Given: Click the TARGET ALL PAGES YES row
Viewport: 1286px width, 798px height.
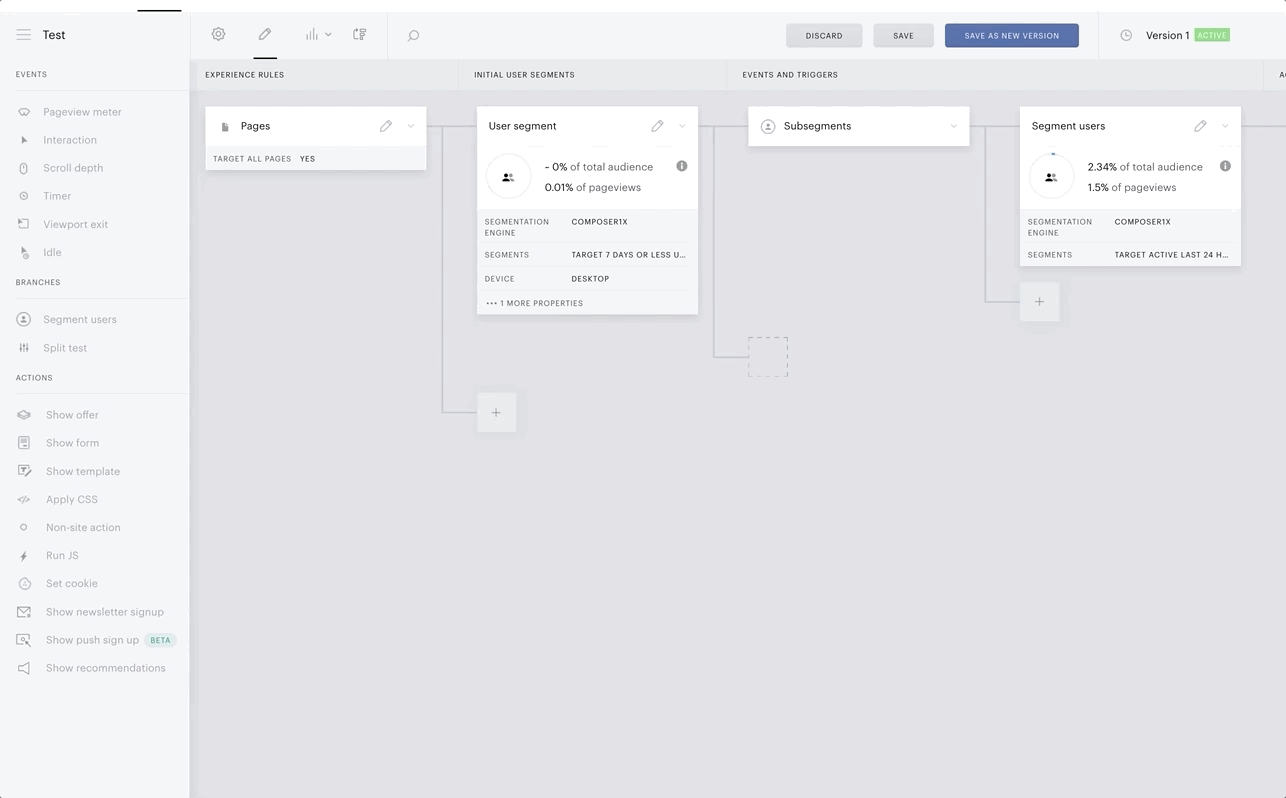Looking at the screenshot, I should point(316,158).
